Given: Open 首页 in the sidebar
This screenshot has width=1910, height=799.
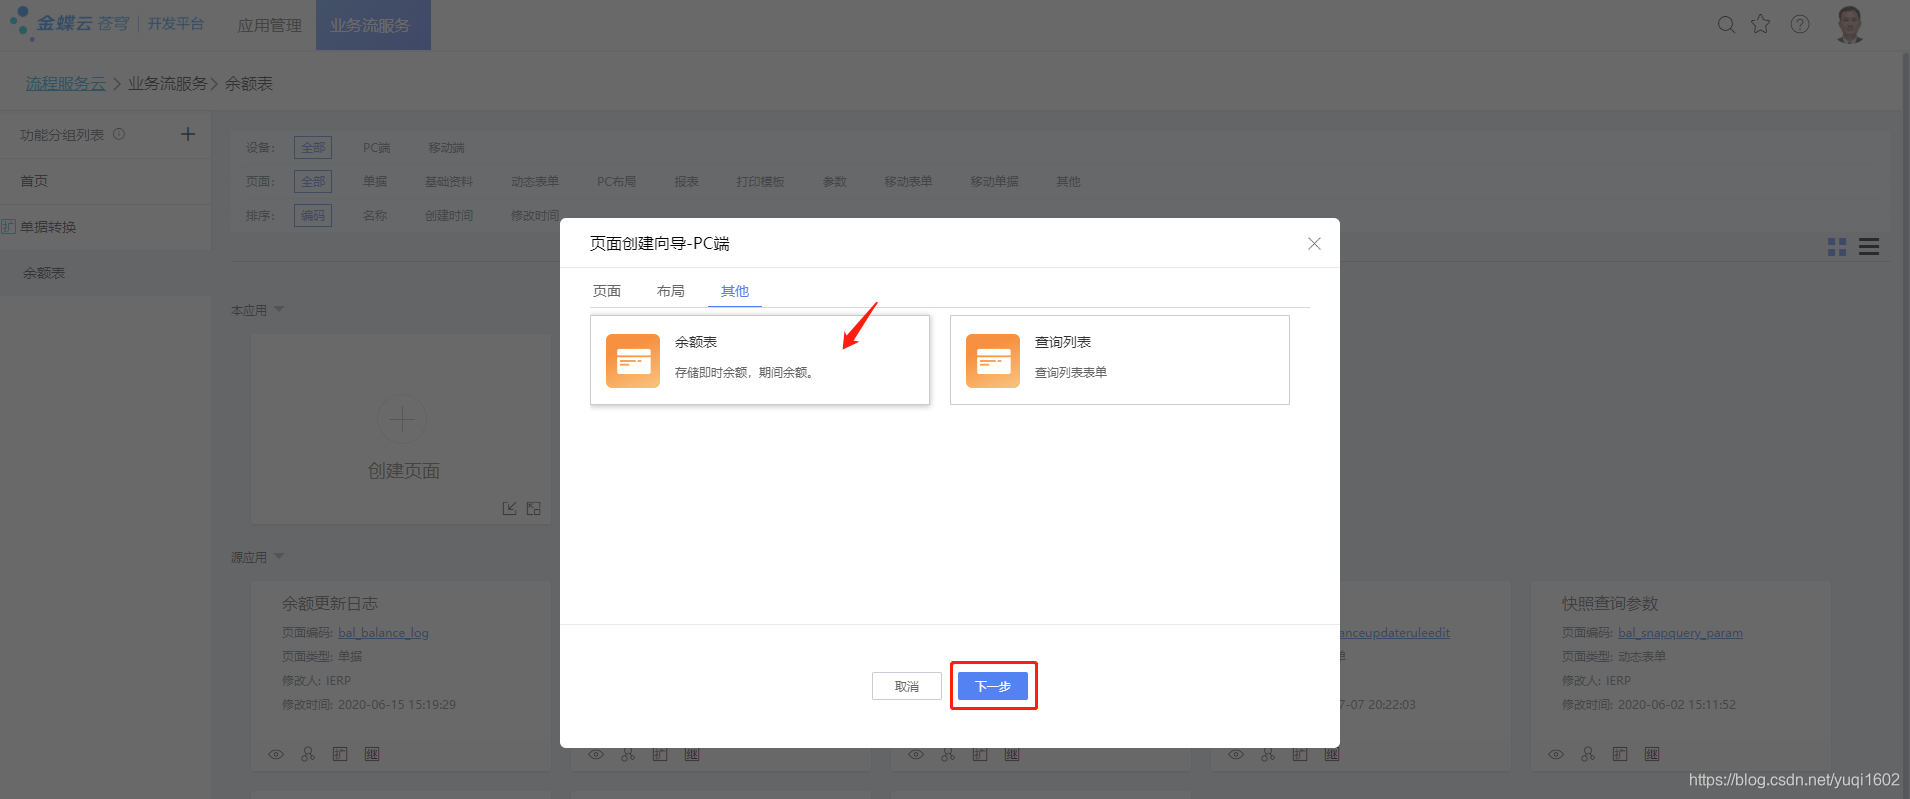Looking at the screenshot, I should (x=34, y=181).
